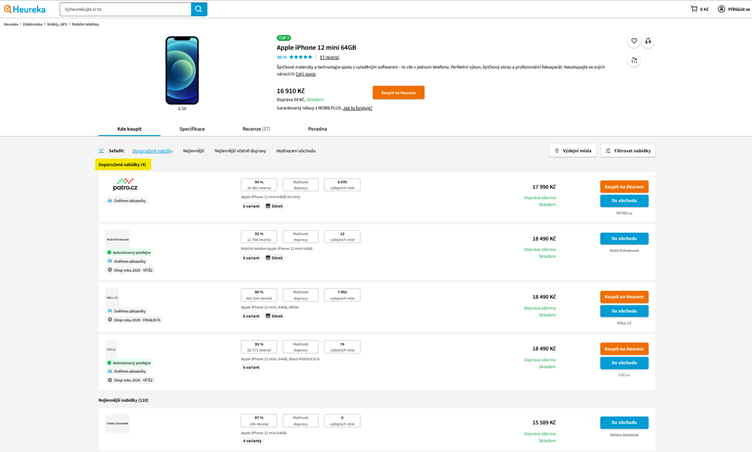Image resolution: width=752 pixels, height=452 pixels.
Task: Click Do obchodu in CZC.cz offer
Action: click(x=624, y=363)
